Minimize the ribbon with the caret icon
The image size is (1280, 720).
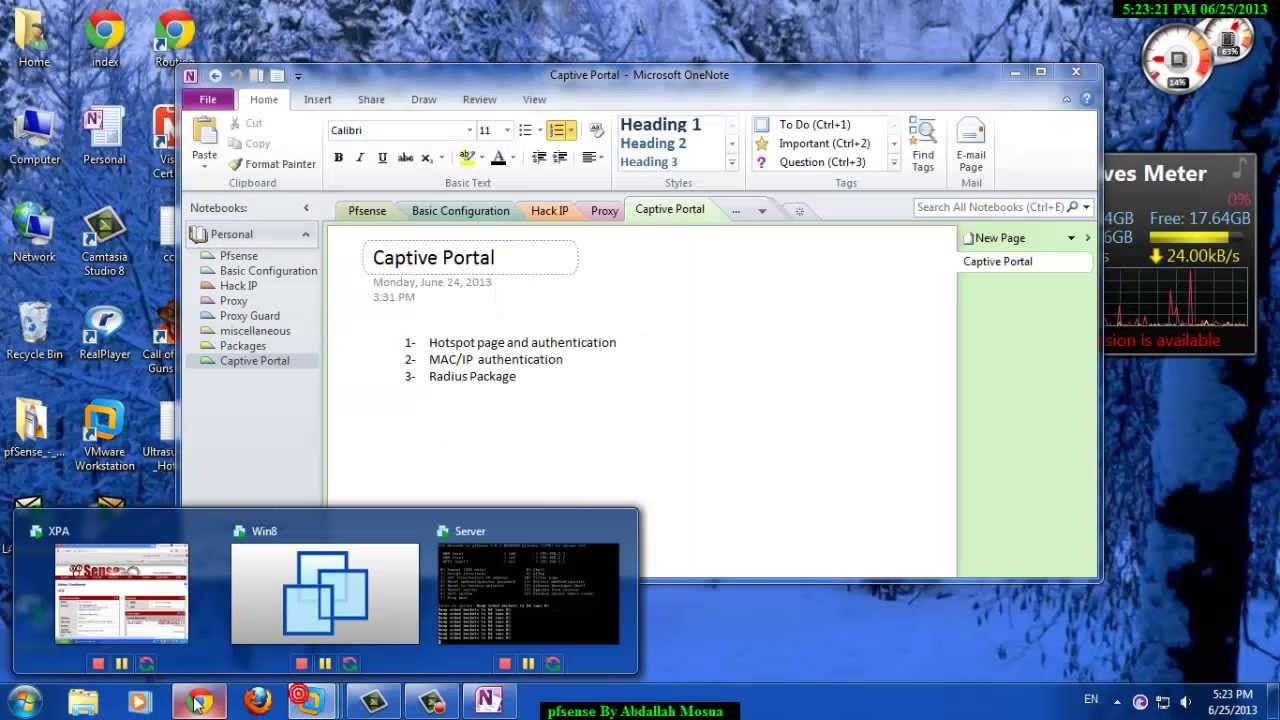(x=1067, y=100)
